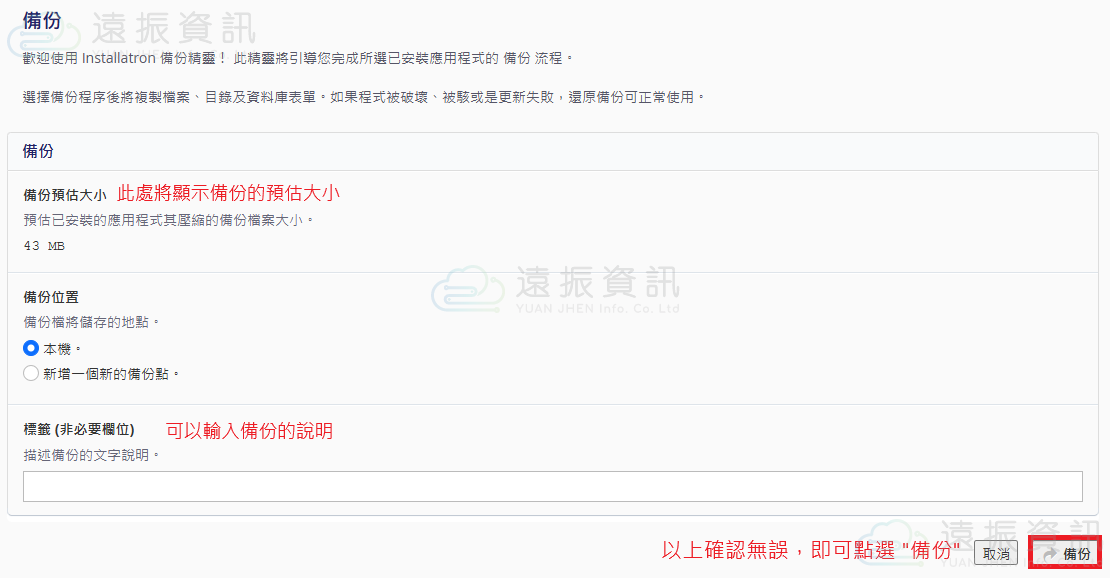This screenshot has height=578, width=1110.
Task: Click the red 可以輸入備份的說明 annotation
Action: [x=249, y=431]
